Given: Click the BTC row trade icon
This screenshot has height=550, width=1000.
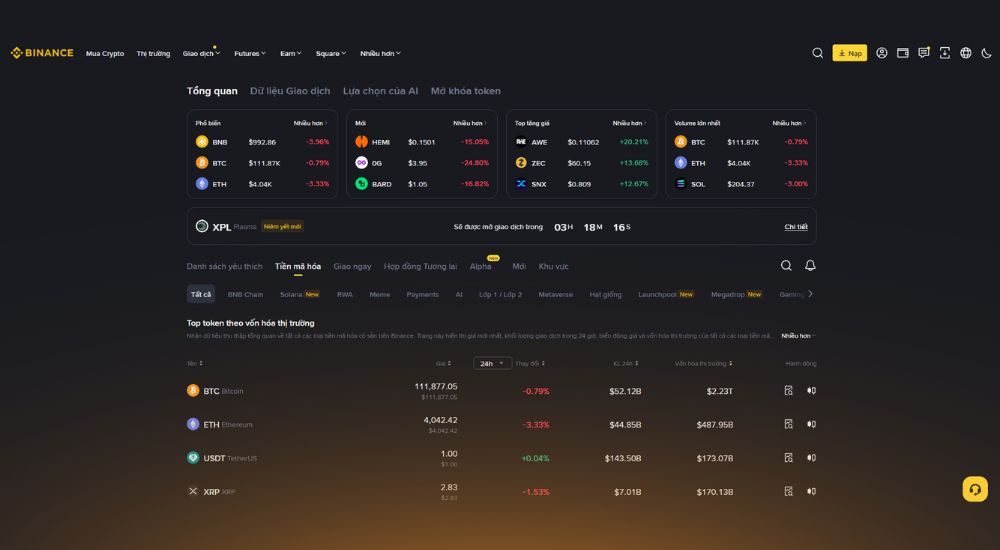Looking at the screenshot, I should [x=811, y=390].
